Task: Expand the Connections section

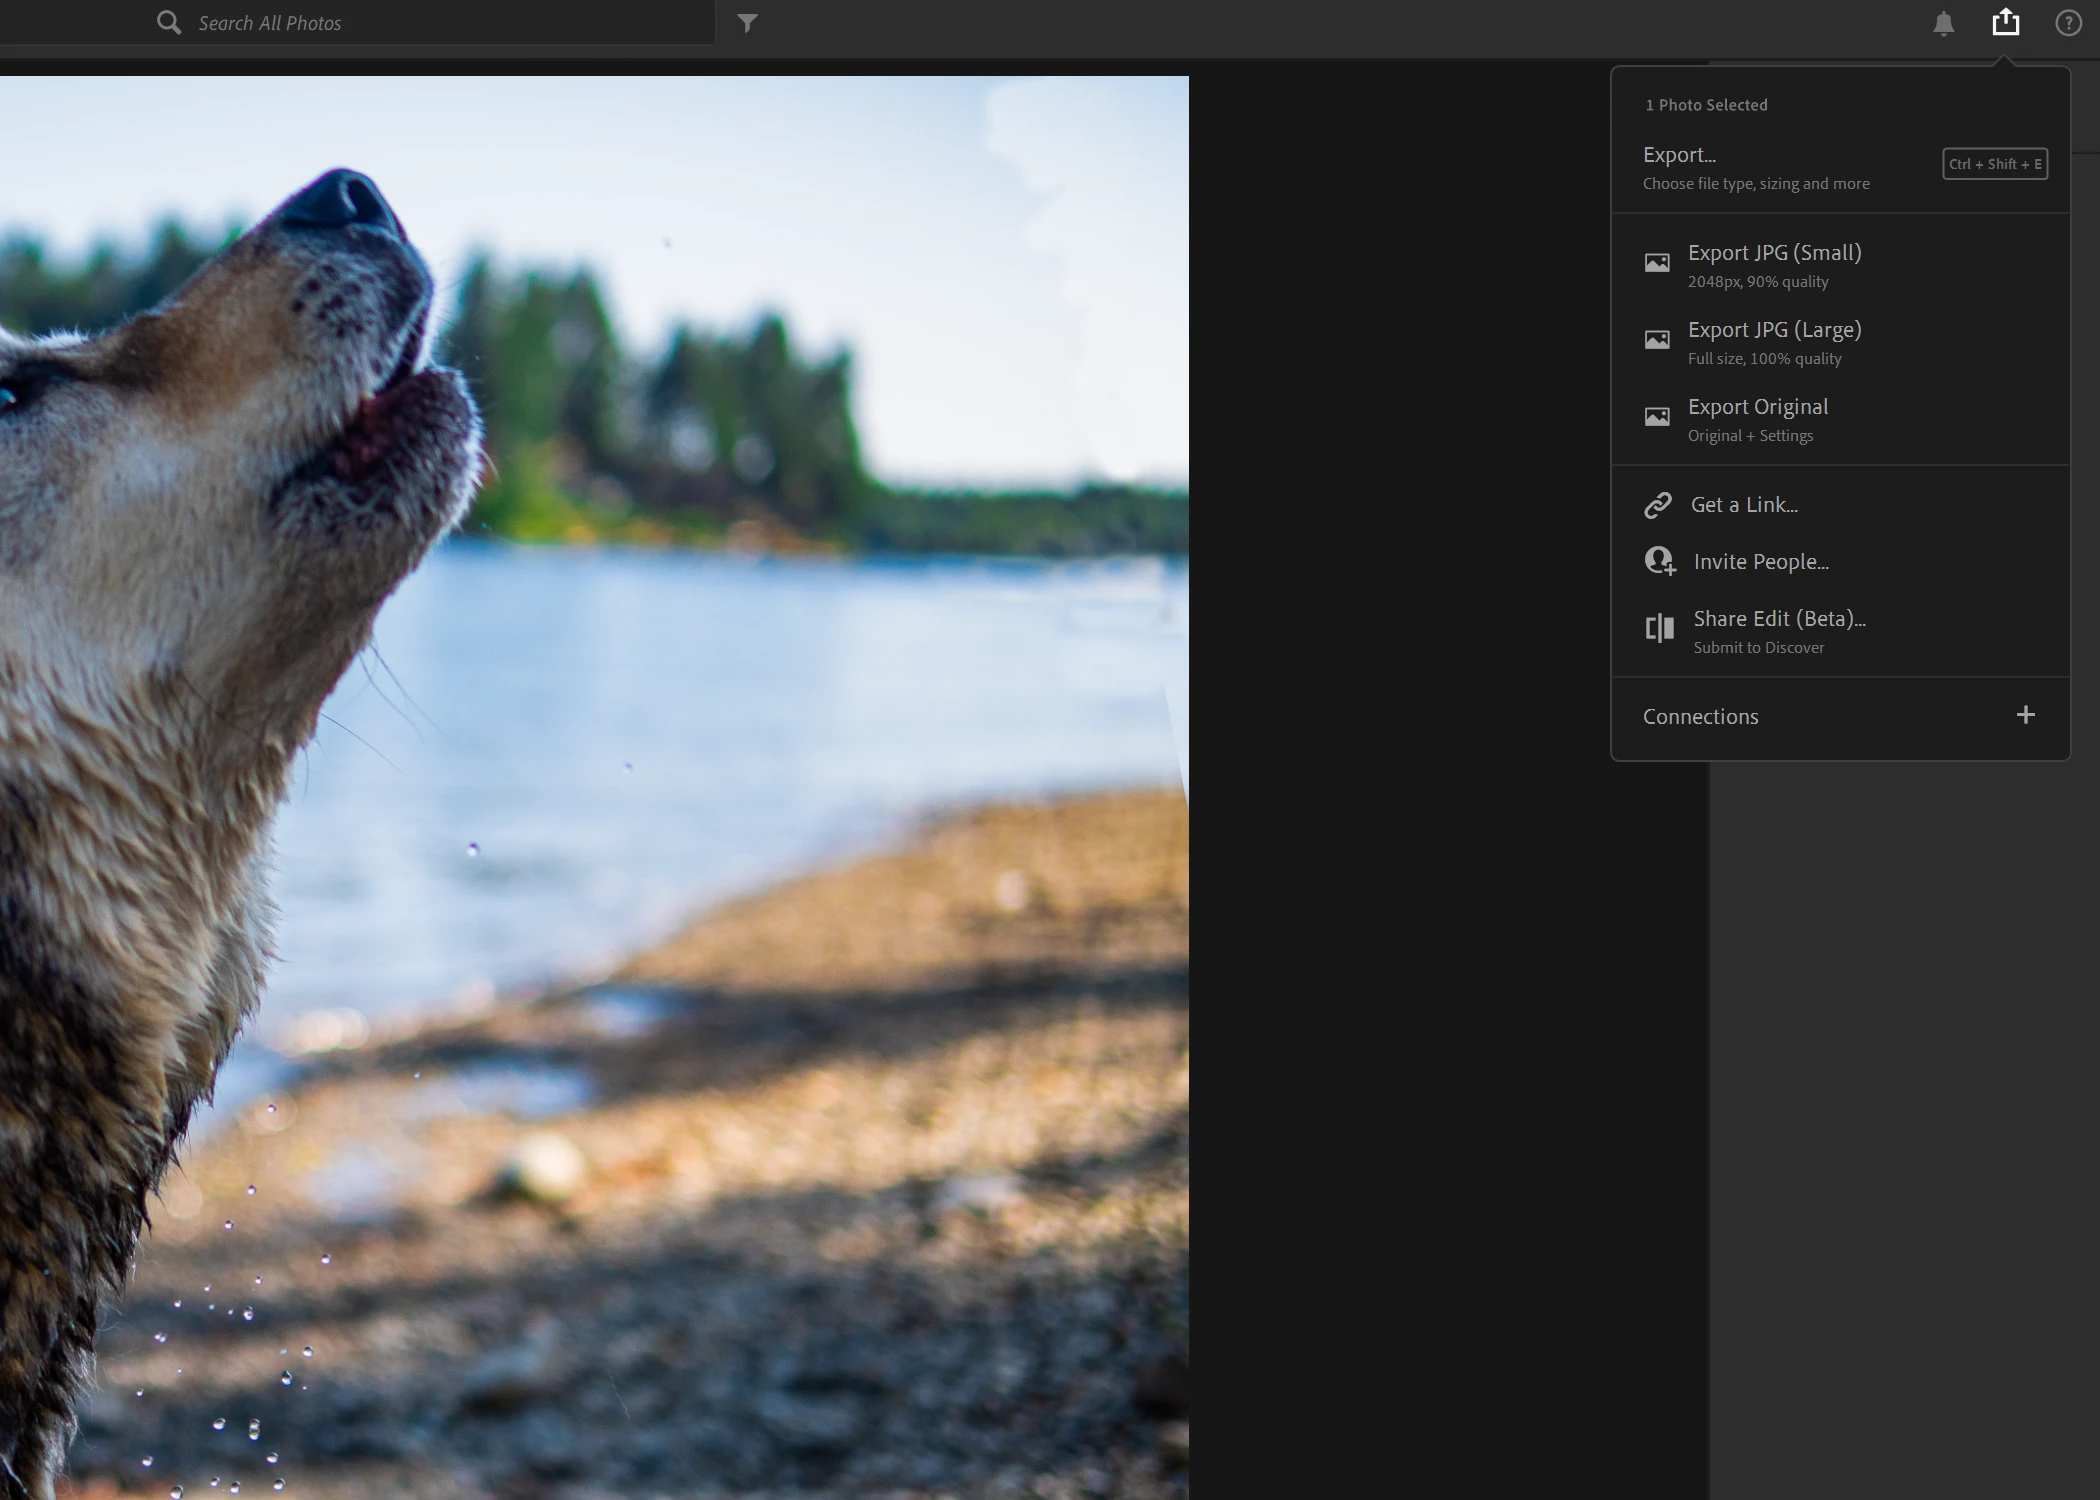Action: click(x=1700, y=717)
